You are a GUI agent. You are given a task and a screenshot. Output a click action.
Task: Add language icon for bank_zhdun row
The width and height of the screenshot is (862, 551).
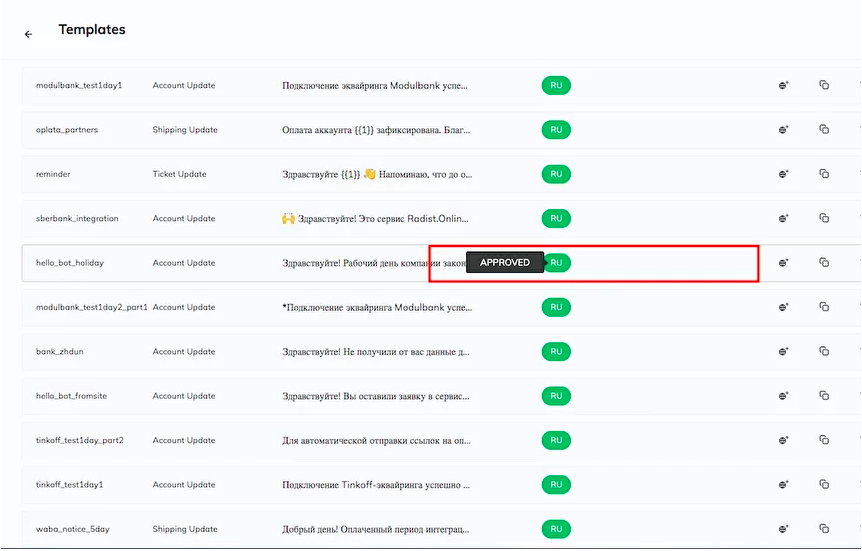(783, 351)
